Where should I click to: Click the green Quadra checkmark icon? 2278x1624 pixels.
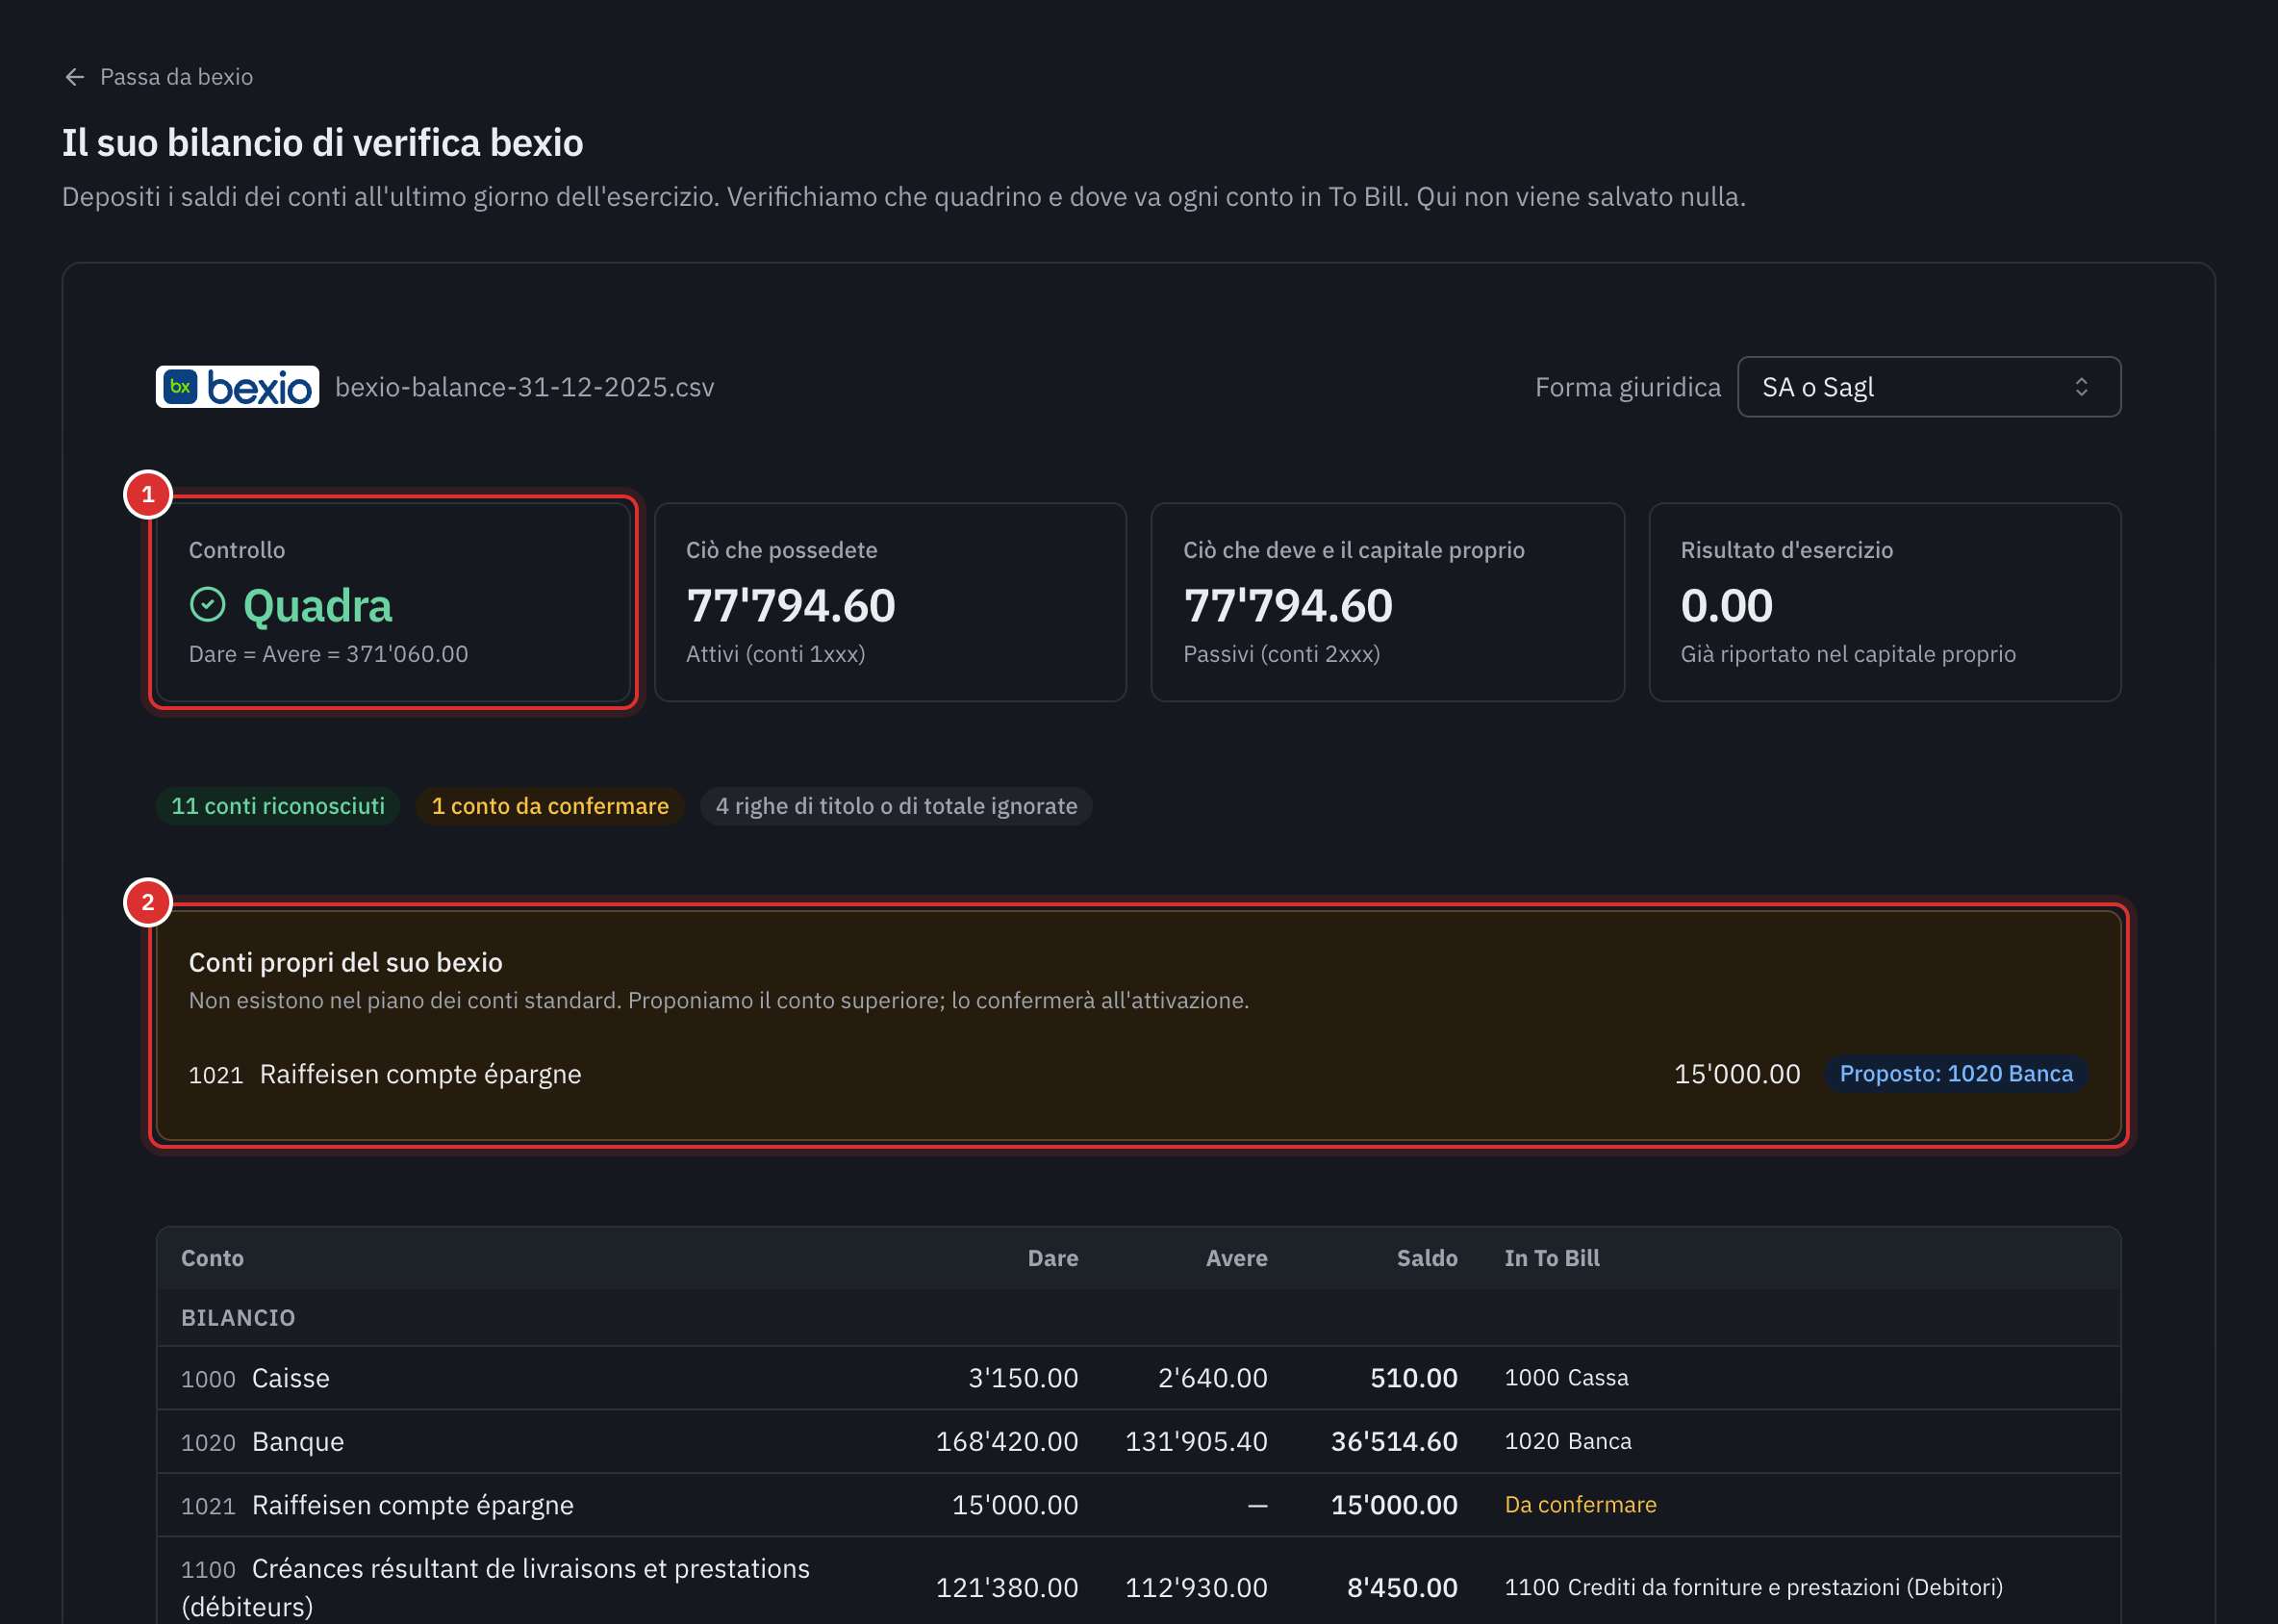[207, 604]
